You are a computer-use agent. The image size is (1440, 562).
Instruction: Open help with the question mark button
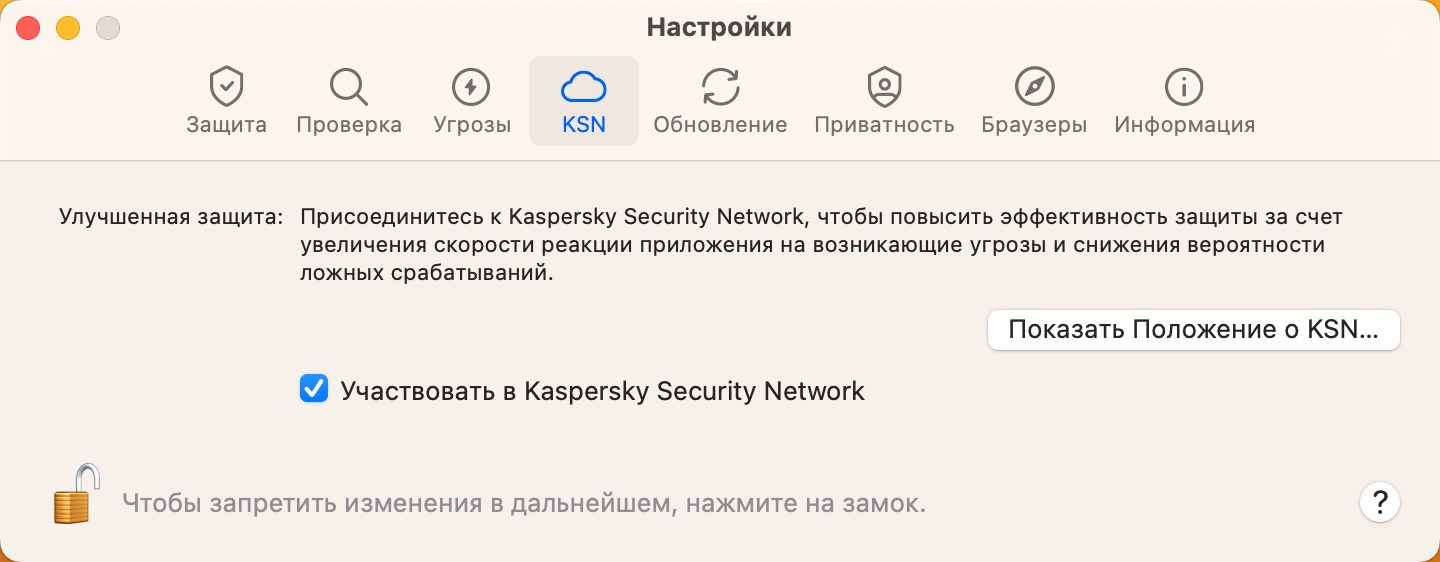1379,501
